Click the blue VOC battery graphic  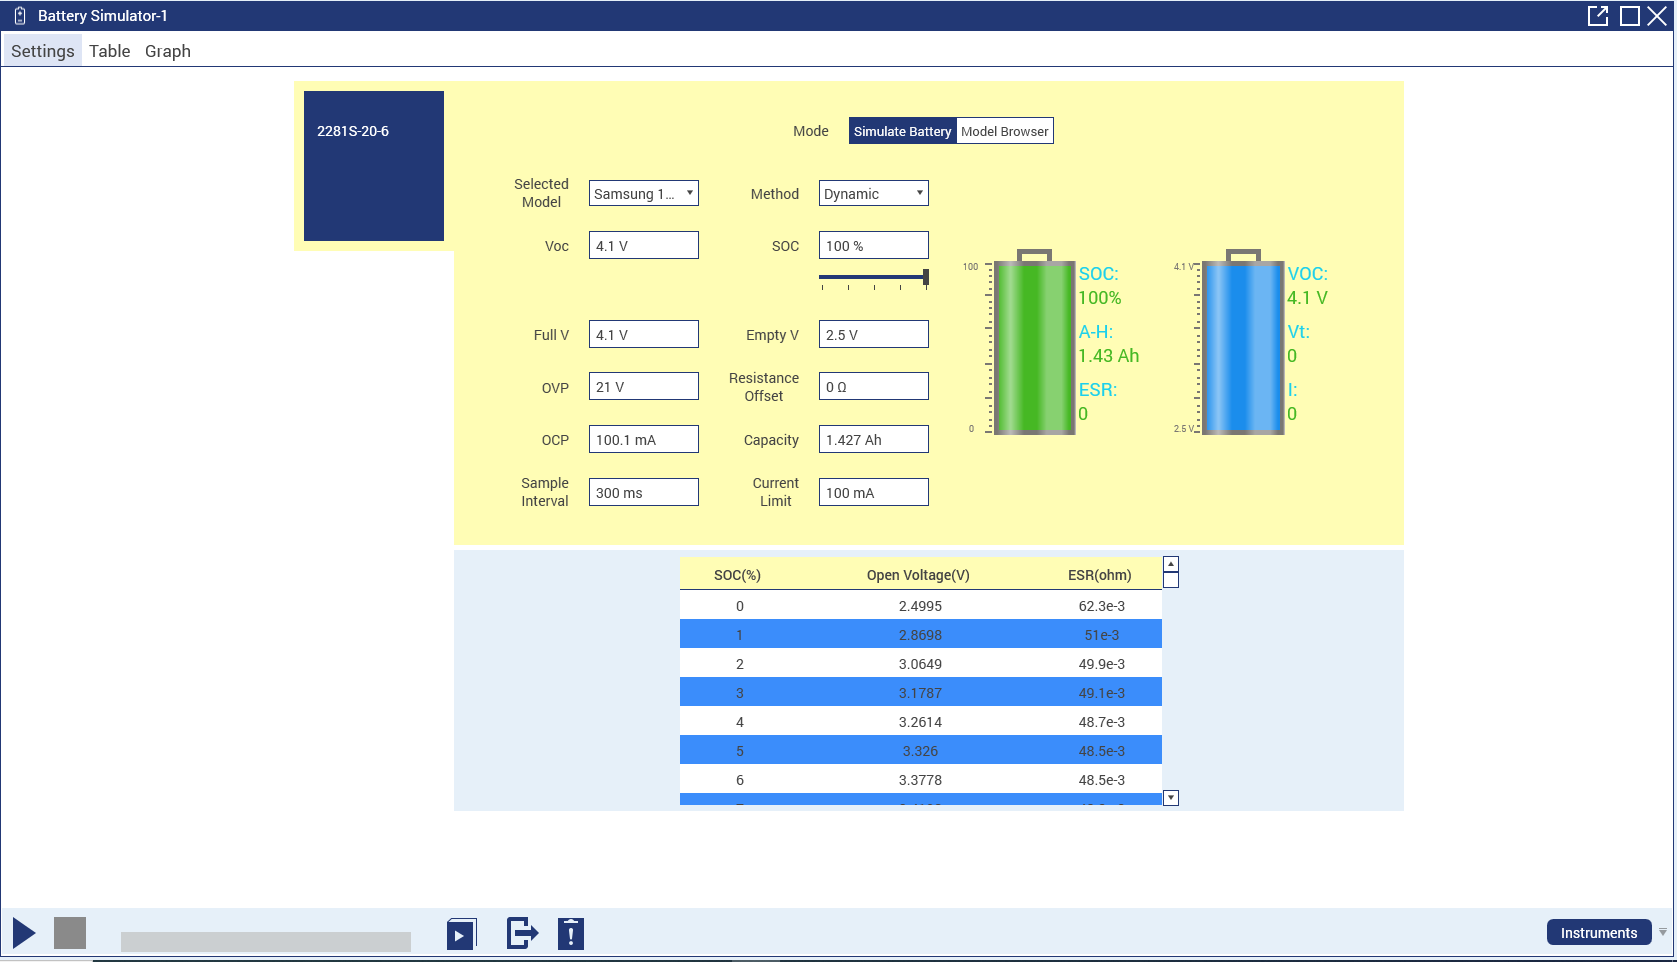1243,344
